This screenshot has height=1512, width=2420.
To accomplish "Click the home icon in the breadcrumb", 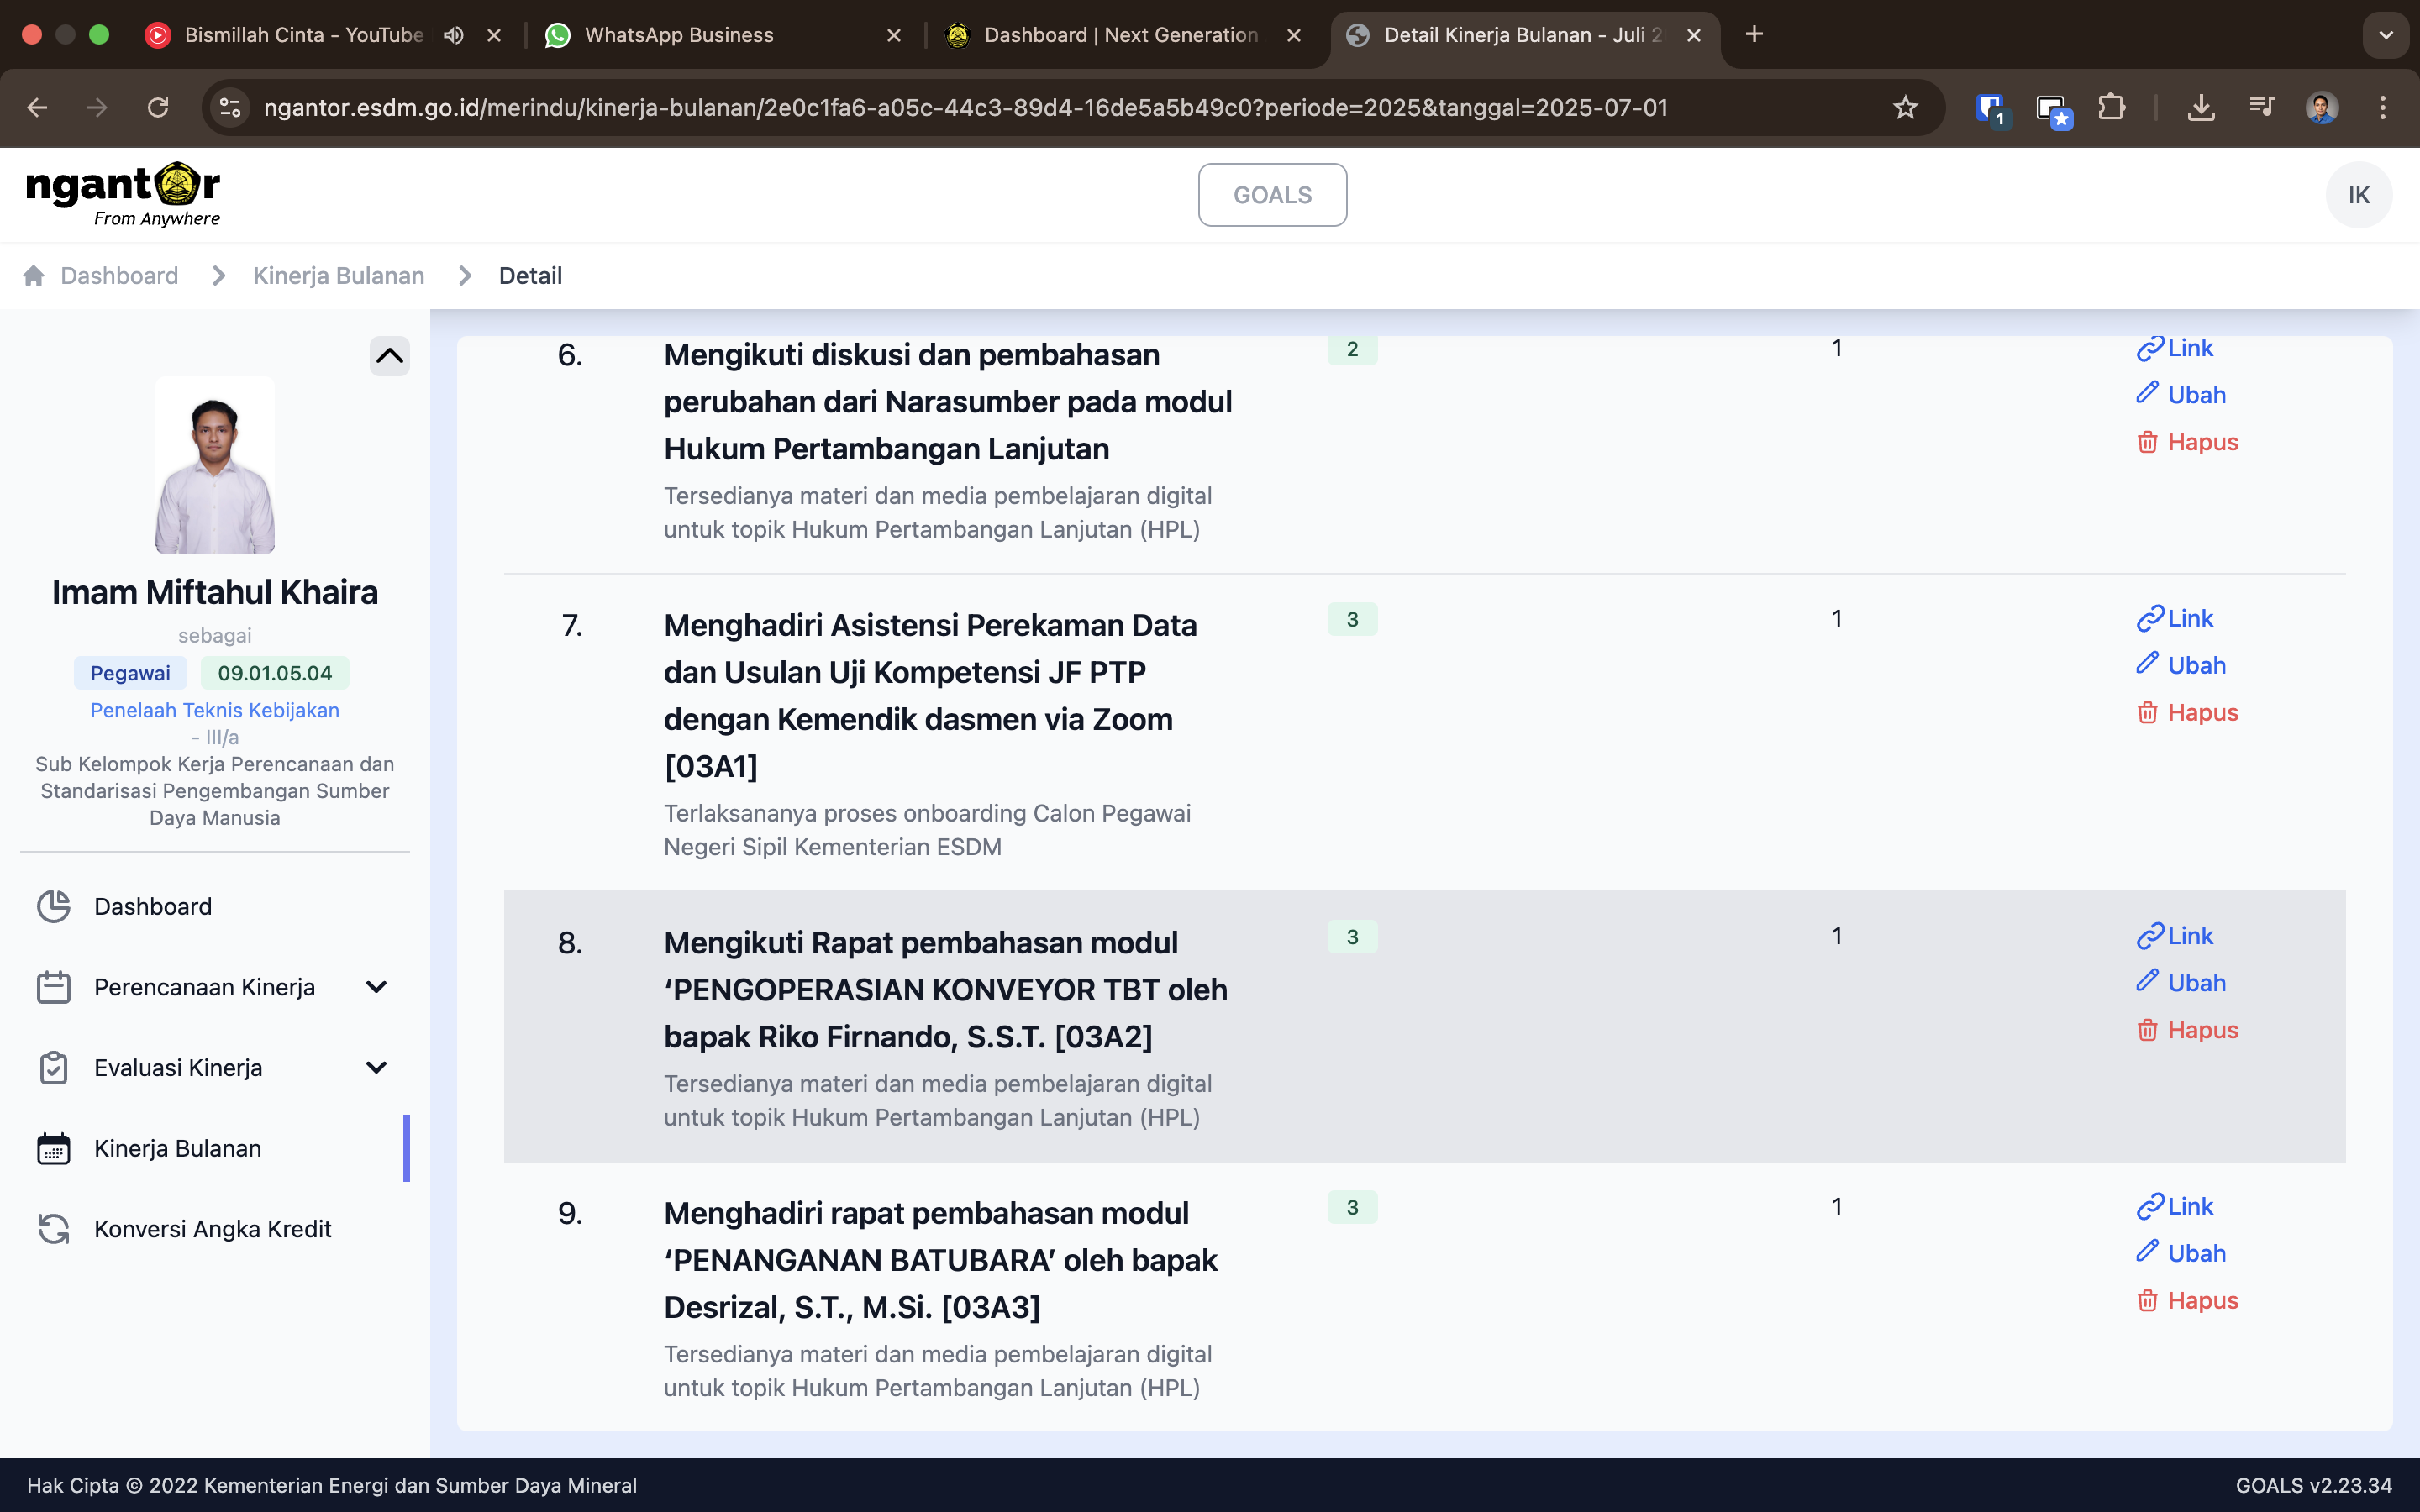I will point(34,276).
